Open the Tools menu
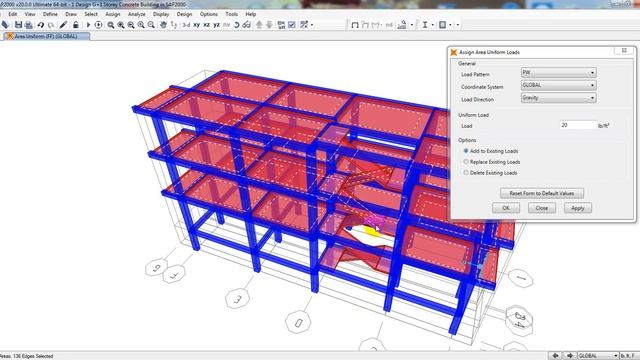640x360 pixels. (x=231, y=14)
